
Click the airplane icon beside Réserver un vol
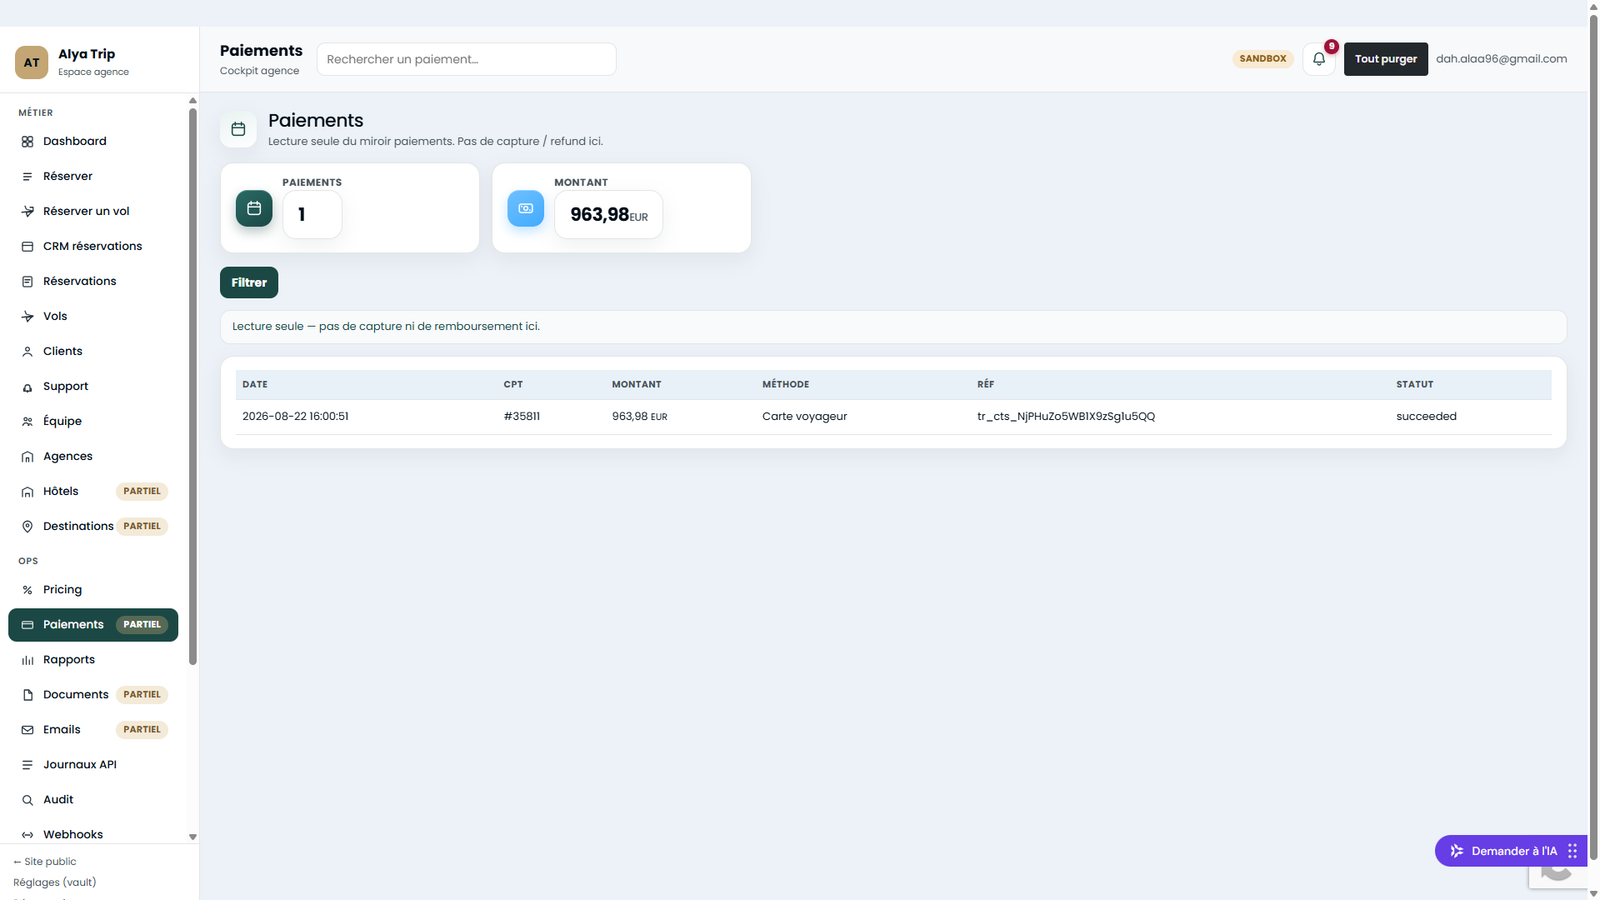tap(28, 212)
